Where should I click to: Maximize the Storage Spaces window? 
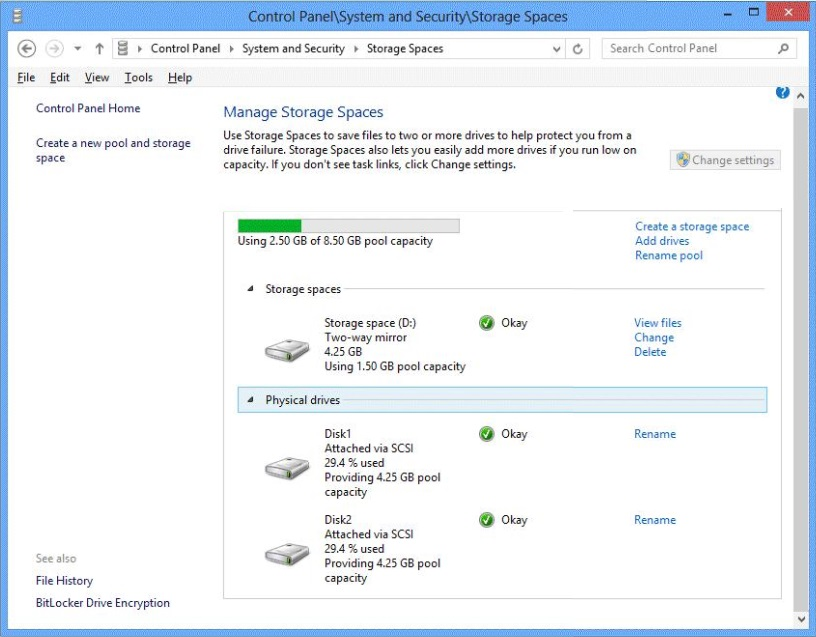754,12
